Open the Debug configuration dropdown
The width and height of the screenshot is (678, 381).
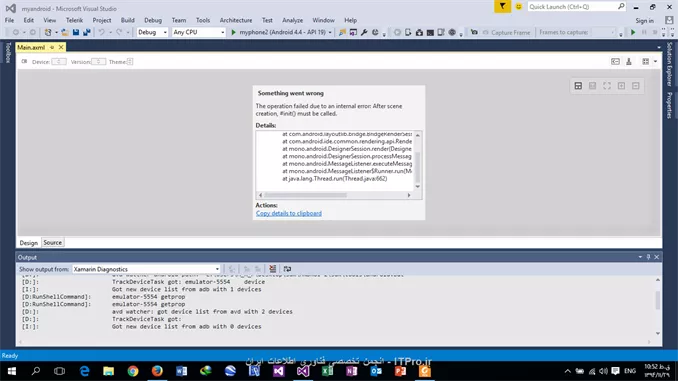(152, 32)
